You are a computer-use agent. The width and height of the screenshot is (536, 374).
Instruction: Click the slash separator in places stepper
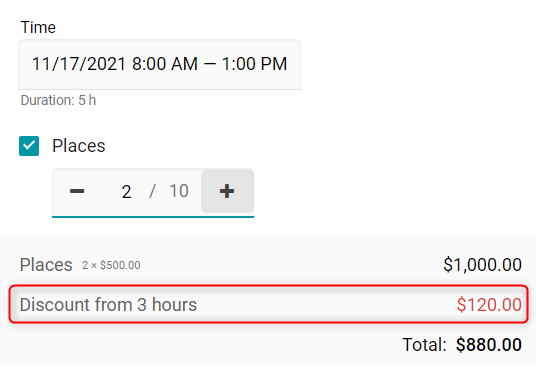152,191
